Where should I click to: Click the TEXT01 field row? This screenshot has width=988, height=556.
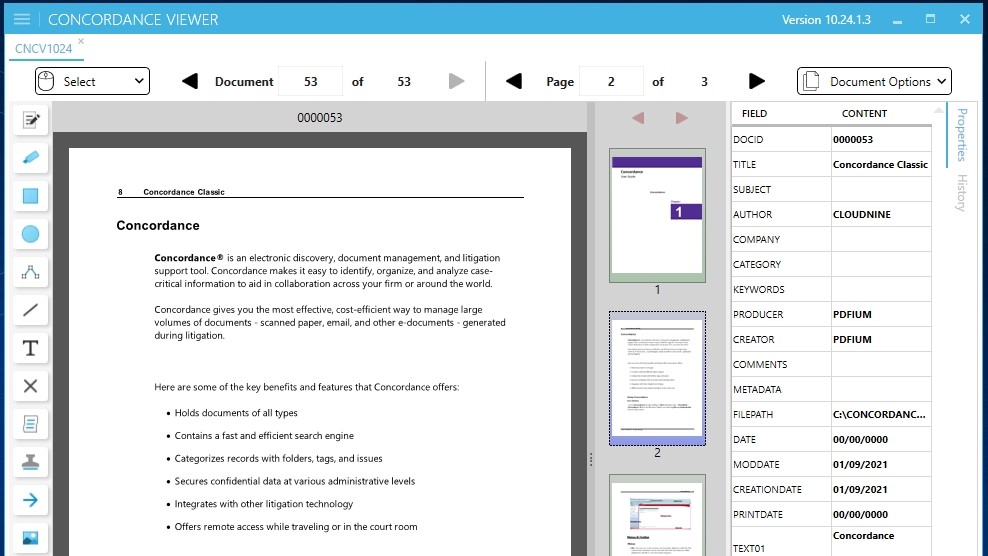[831, 542]
